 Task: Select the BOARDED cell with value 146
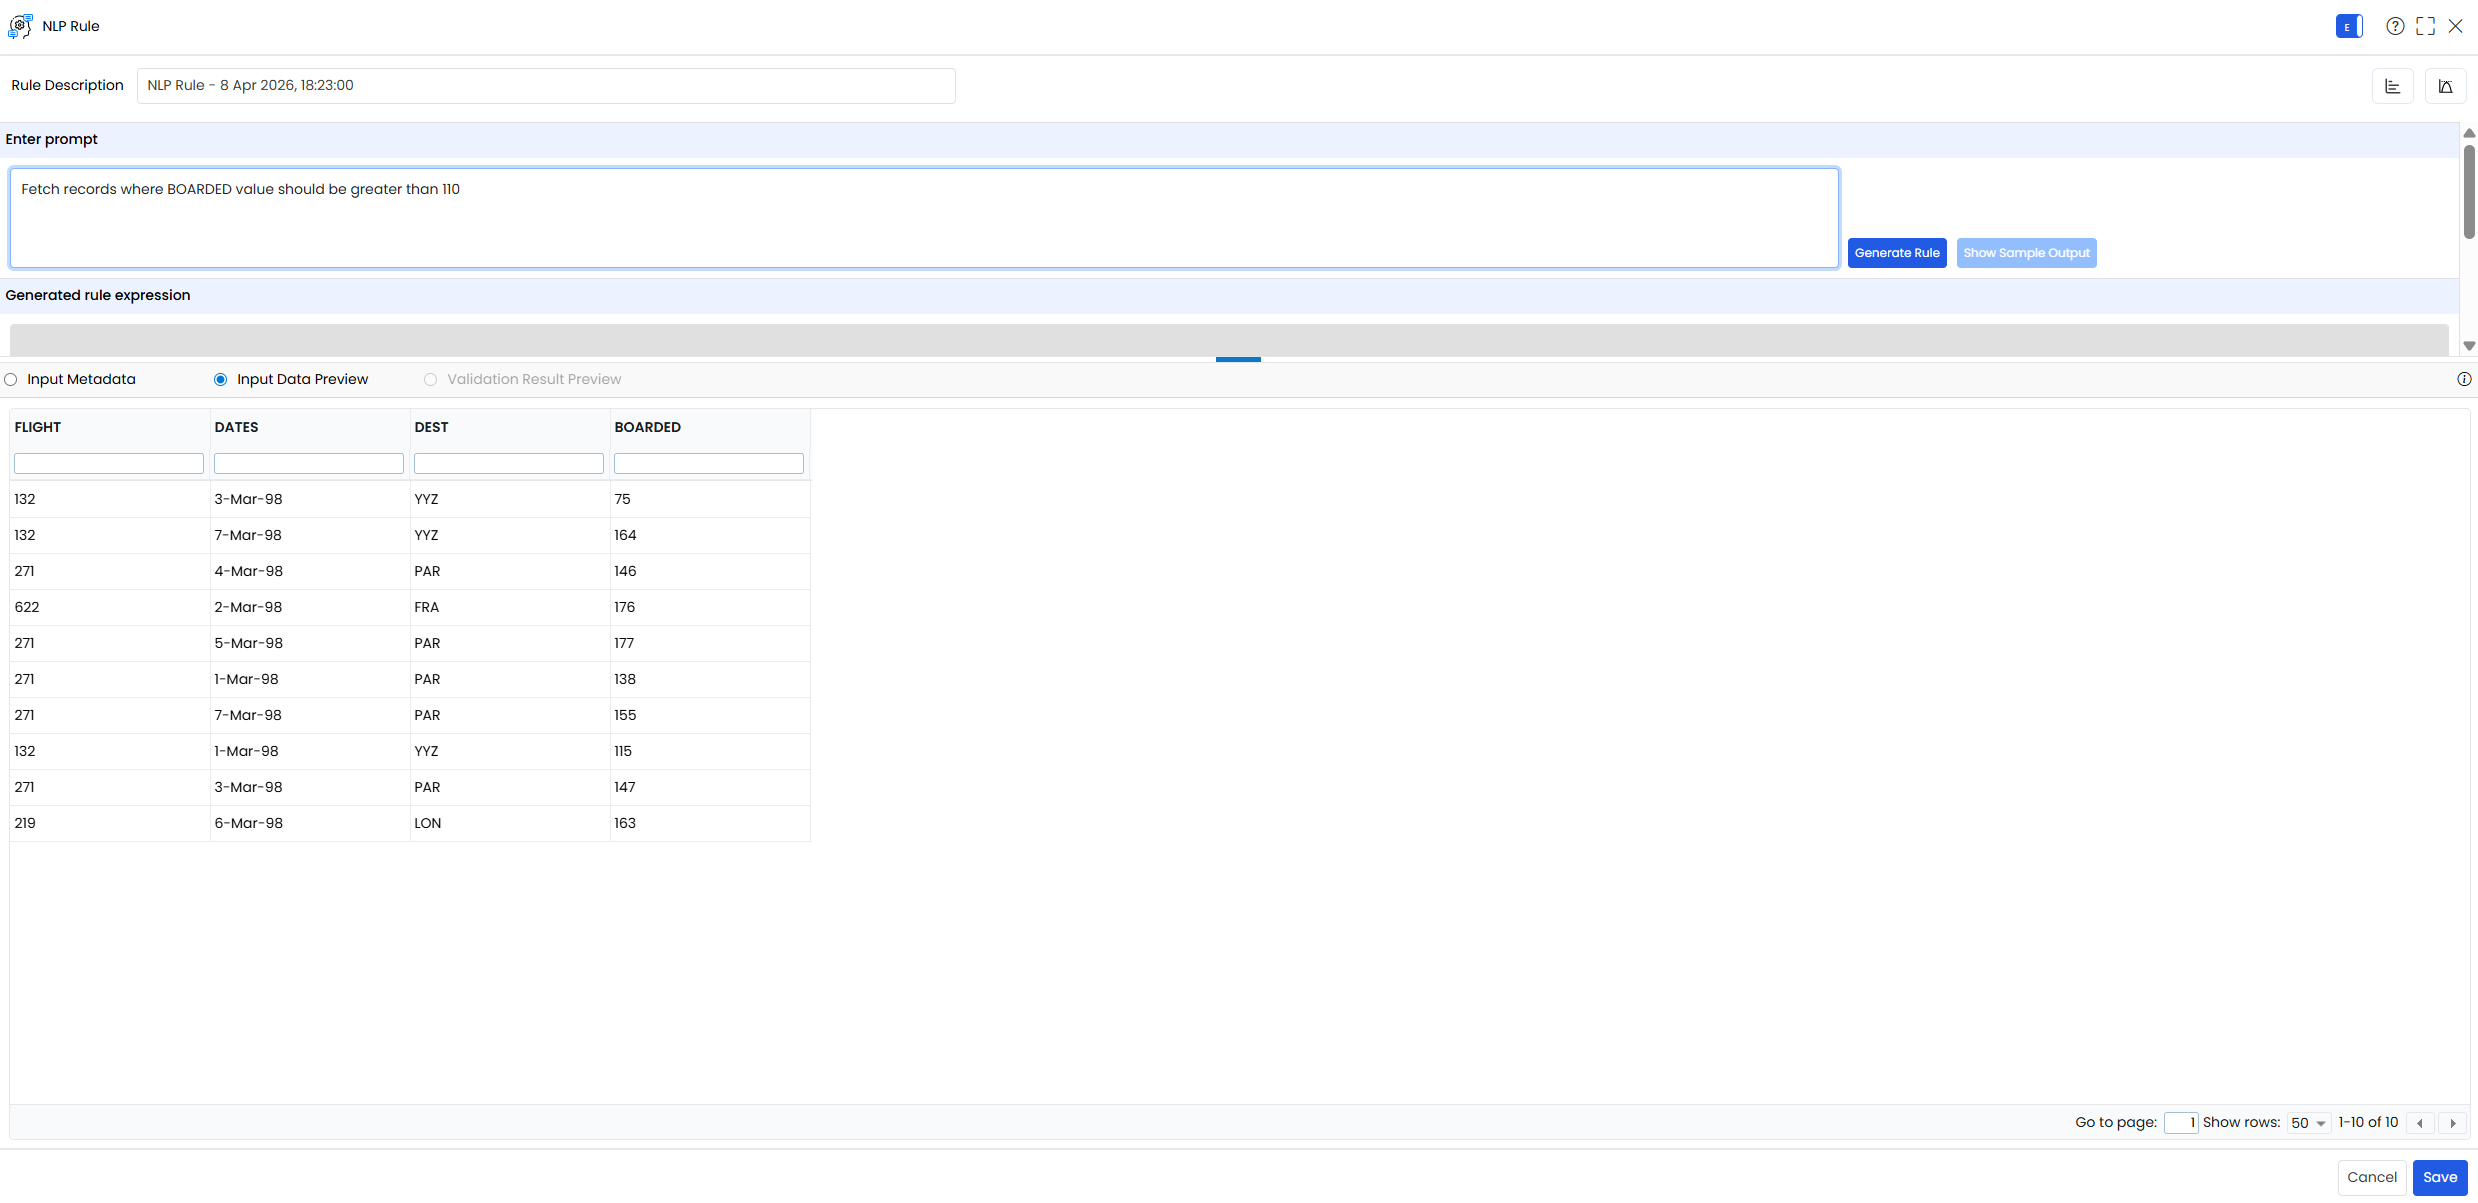[710, 571]
